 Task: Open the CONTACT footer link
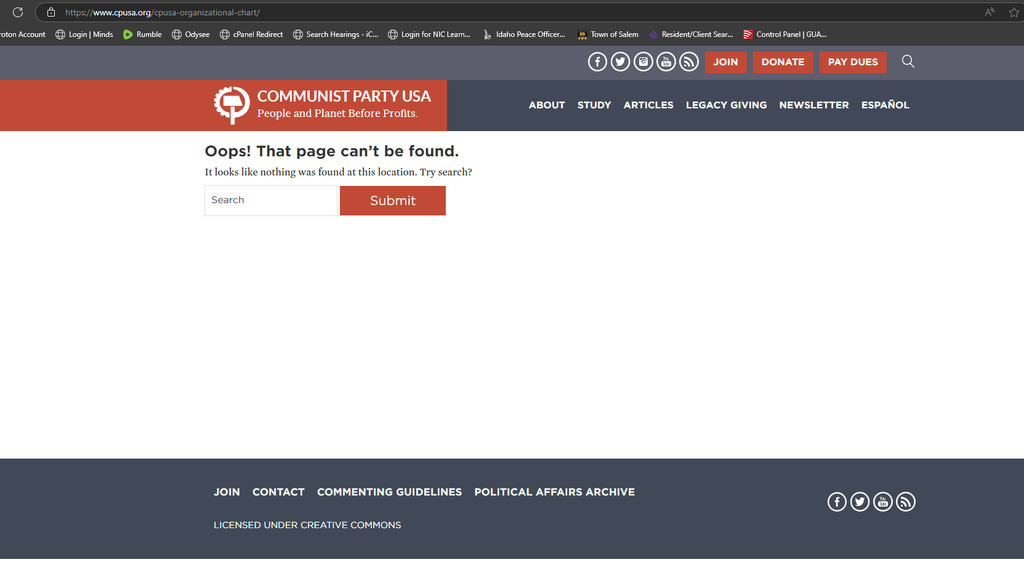(x=278, y=492)
